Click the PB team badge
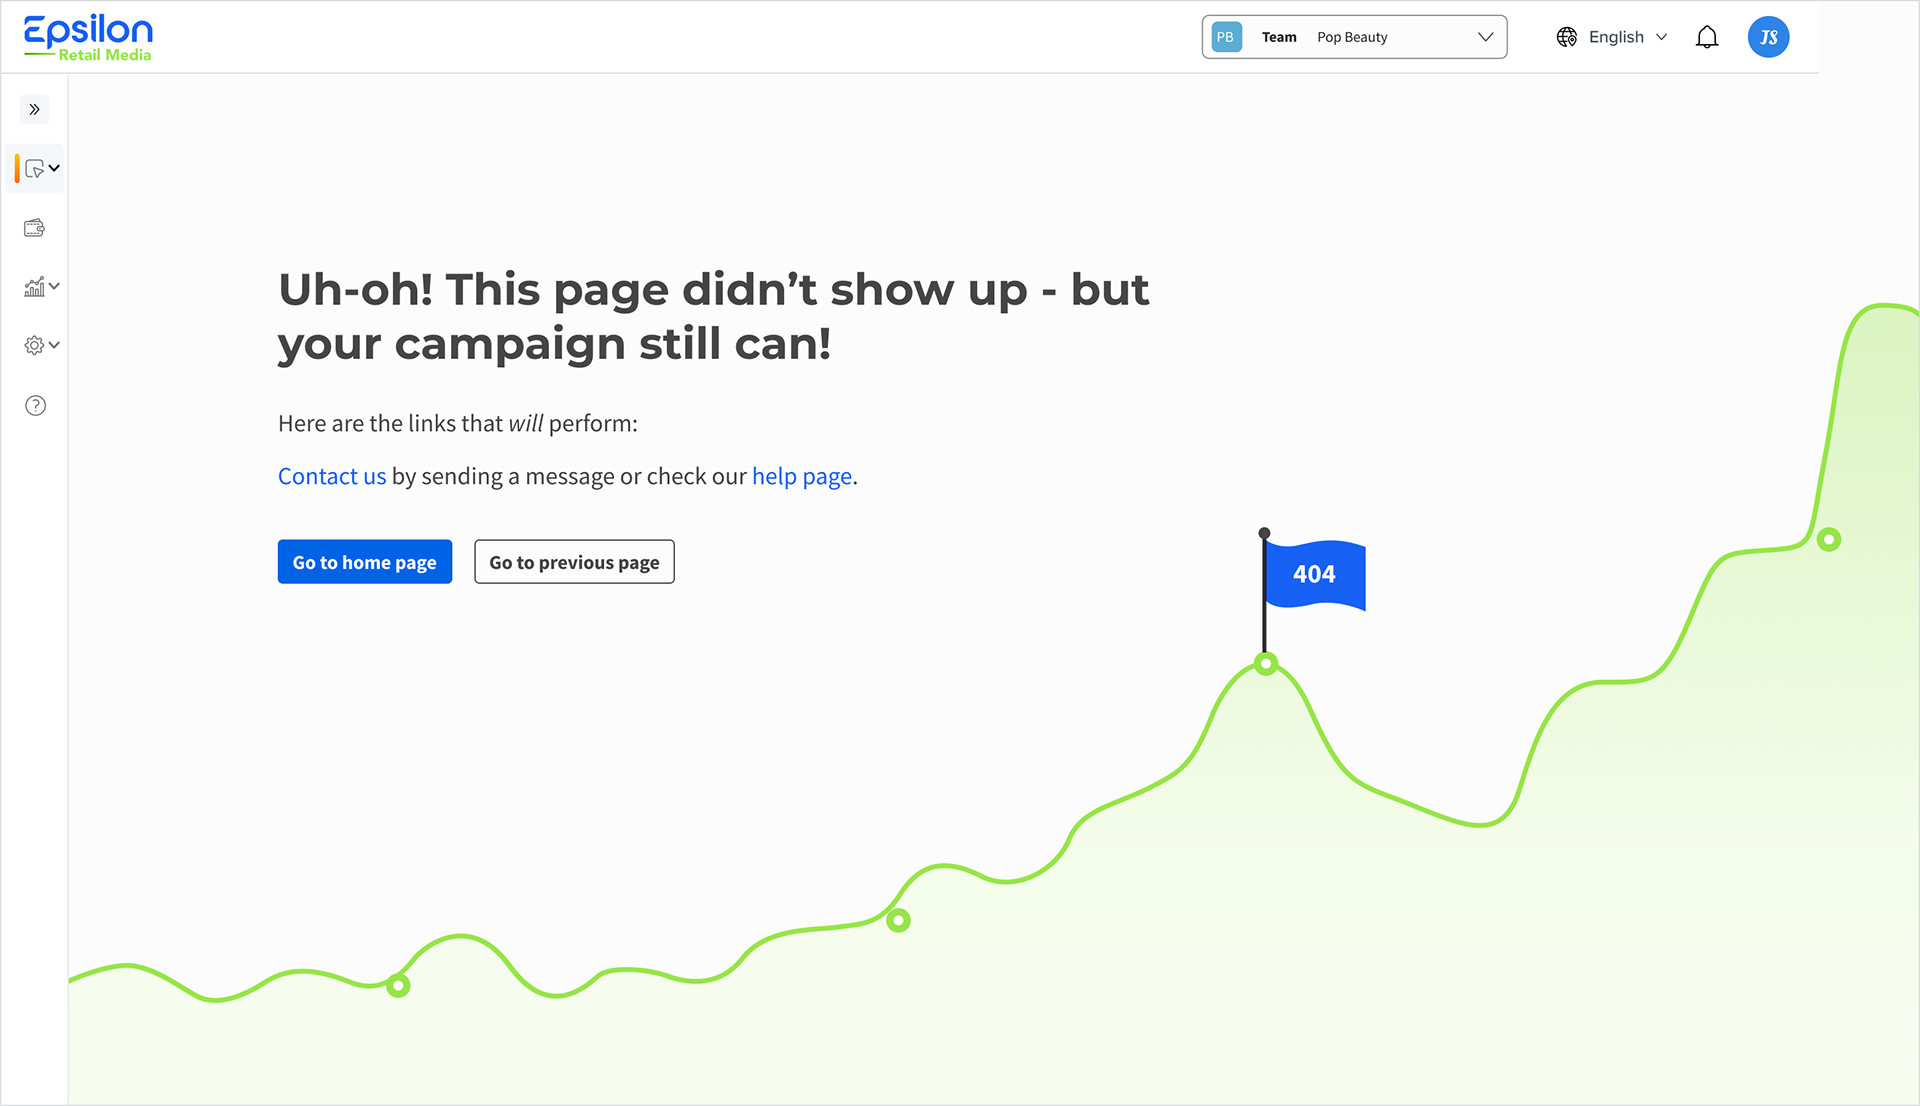This screenshot has height=1106, width=1920. (1226, 37)
